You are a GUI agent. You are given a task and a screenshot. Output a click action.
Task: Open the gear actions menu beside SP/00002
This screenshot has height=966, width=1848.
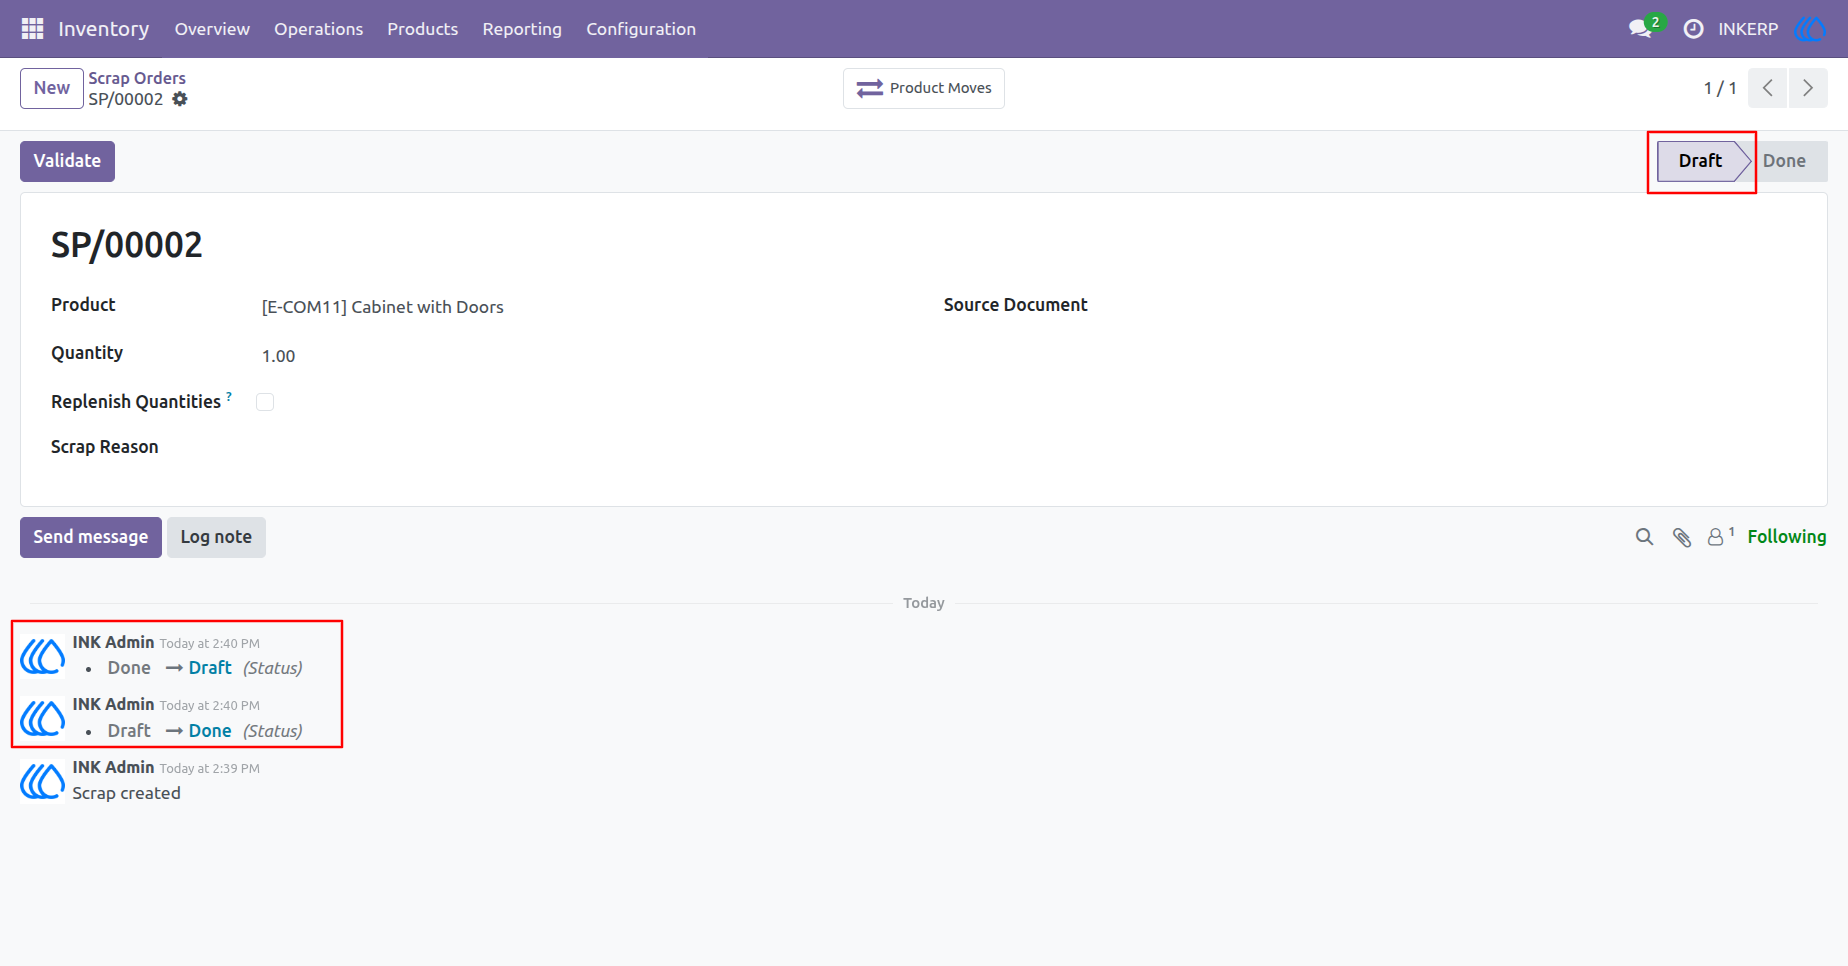click(x=180, y=99)
